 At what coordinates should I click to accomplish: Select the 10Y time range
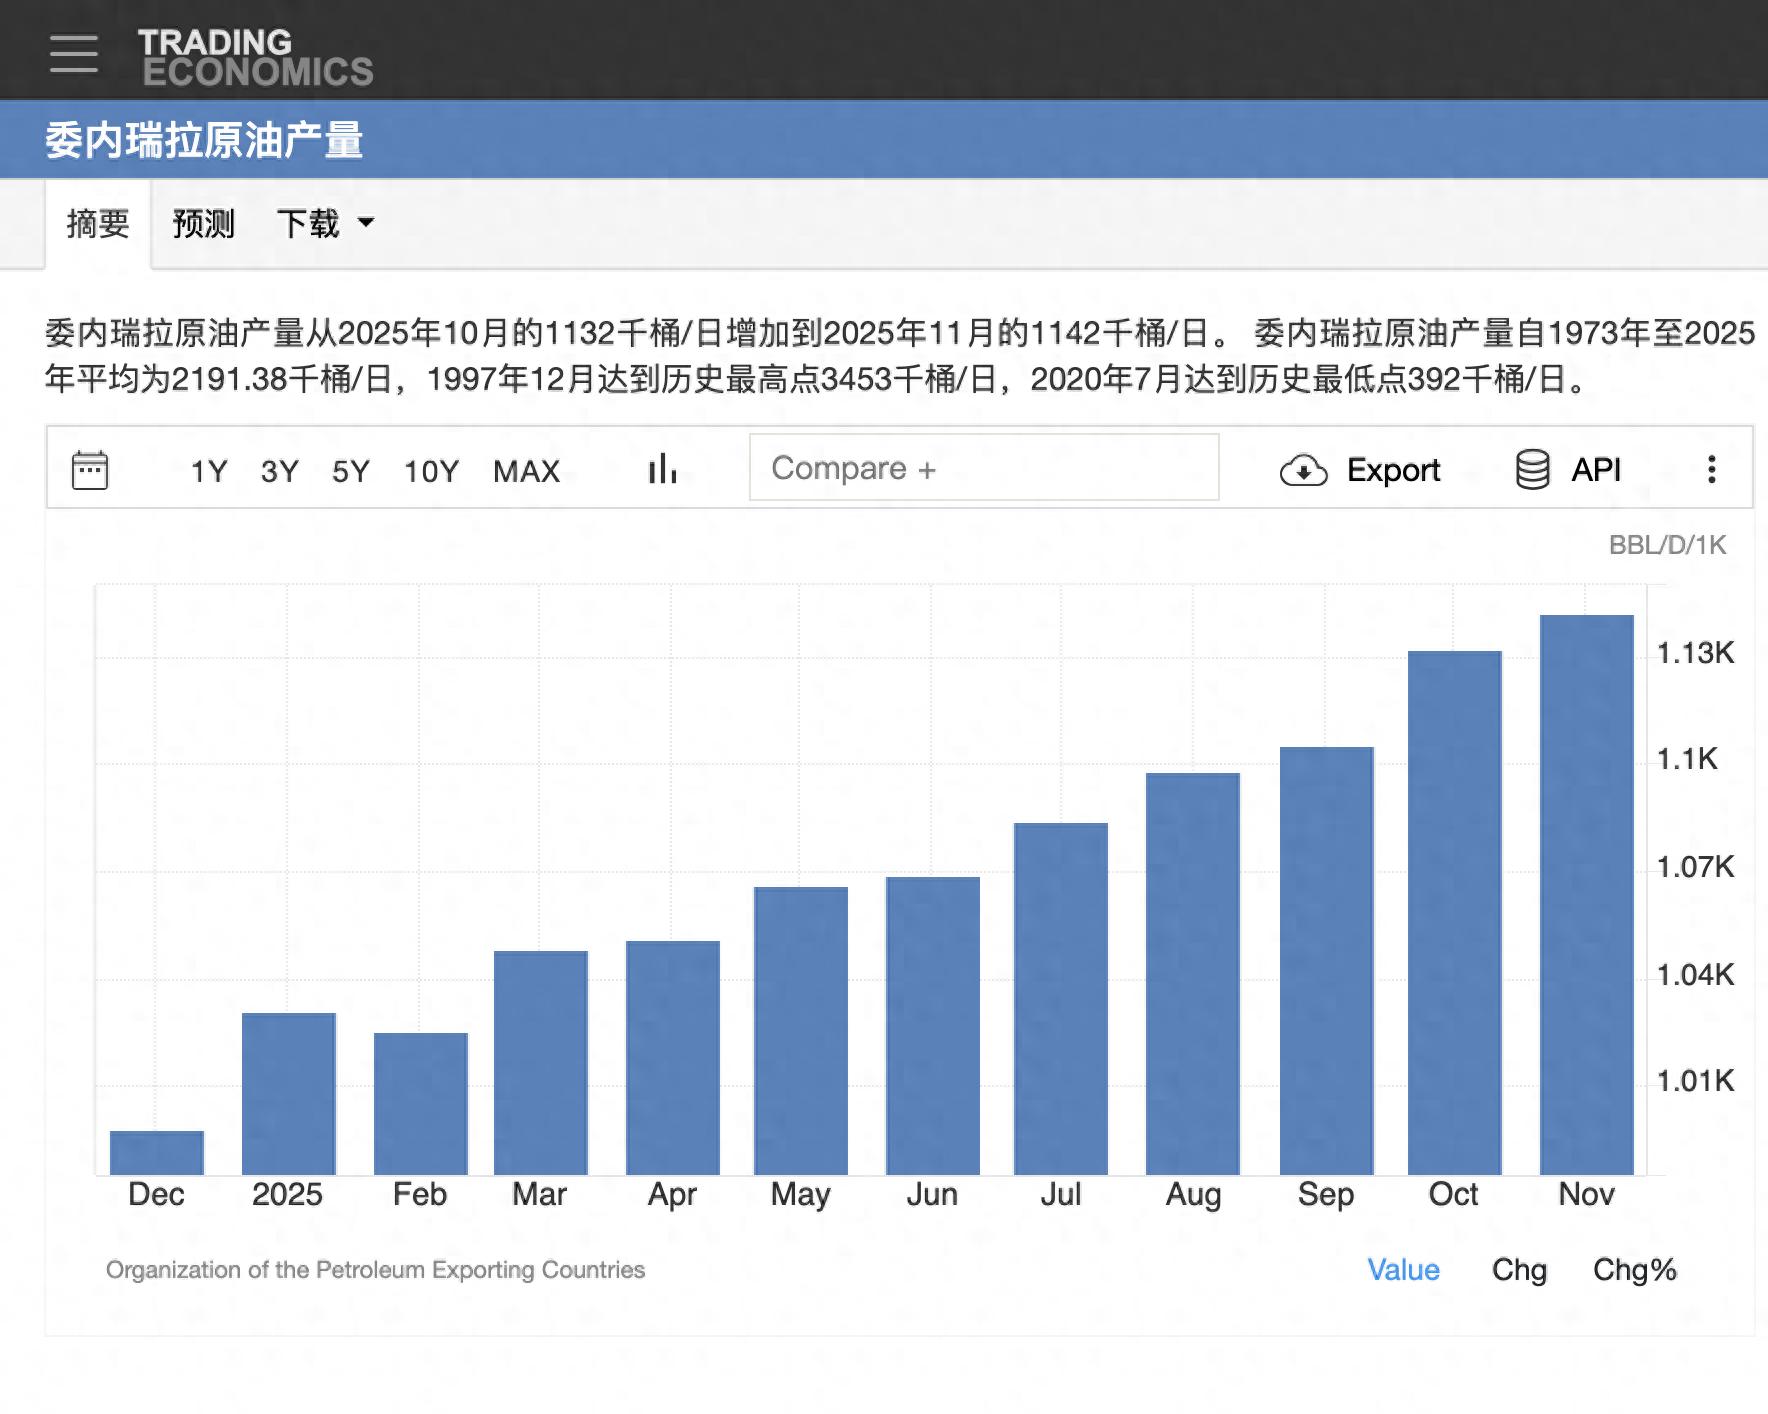[x=431, y=471]
